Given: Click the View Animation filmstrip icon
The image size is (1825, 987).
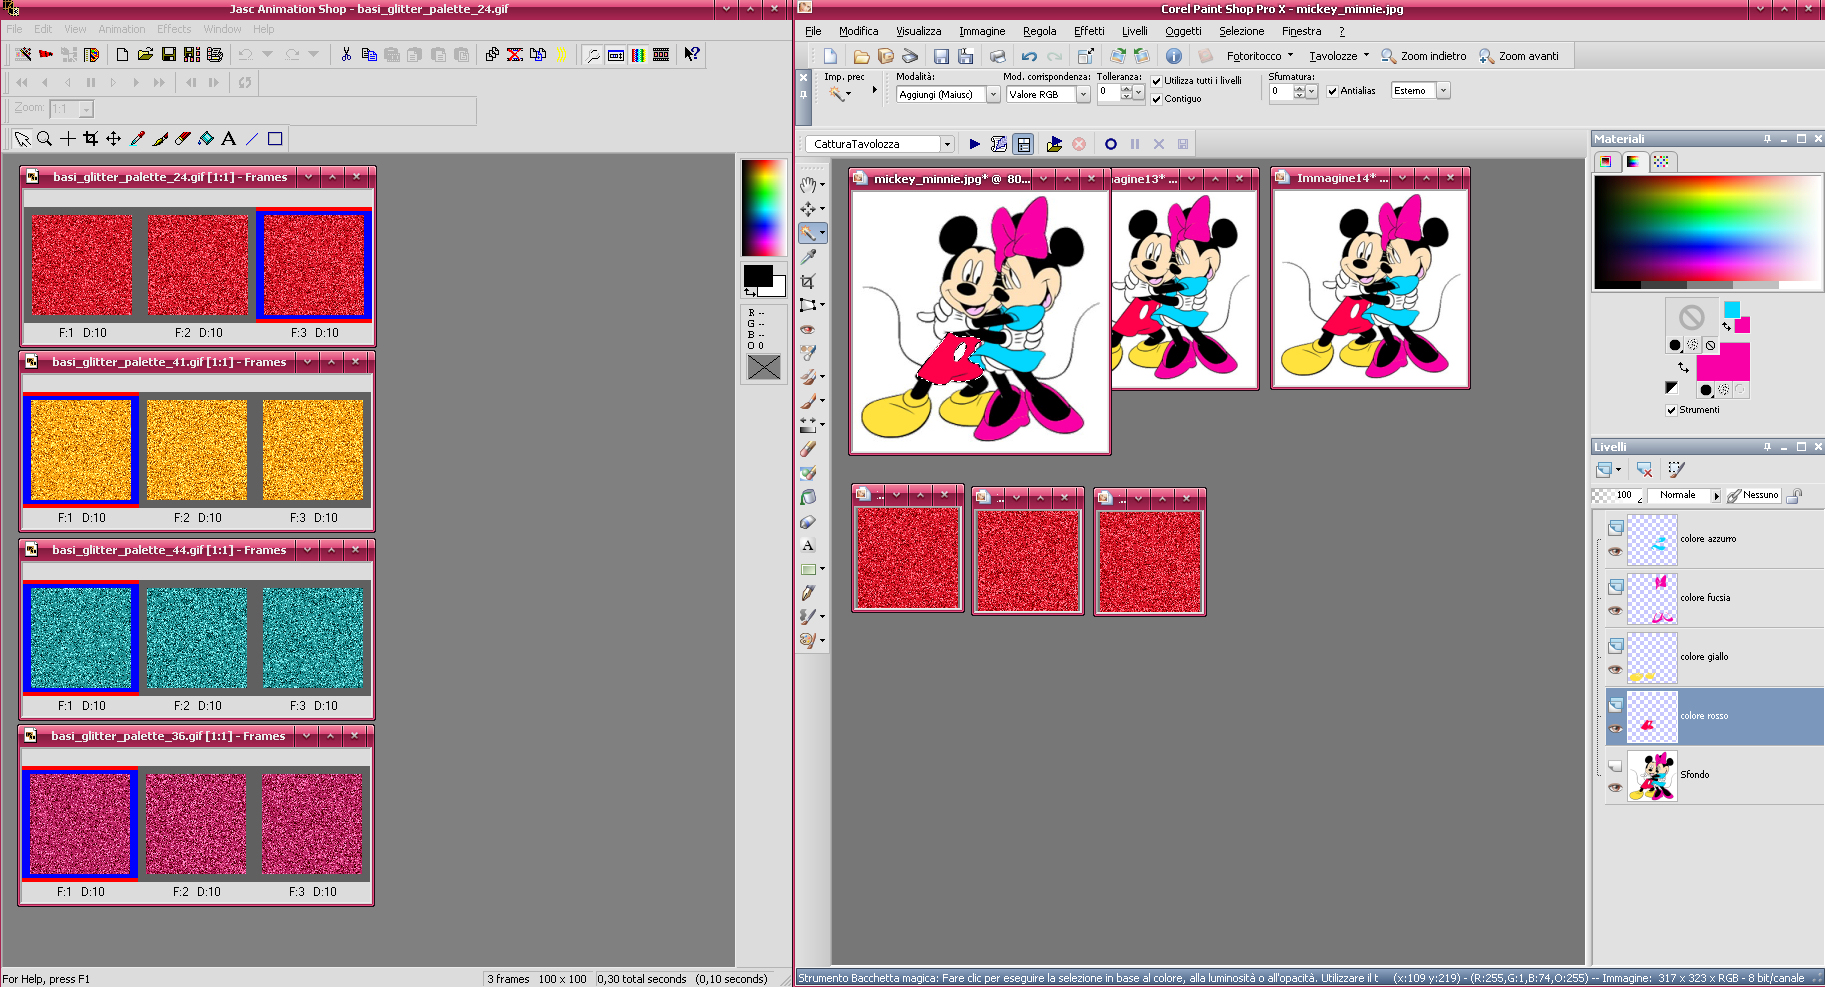Looking at the screenshot, I should pos(661,54).
